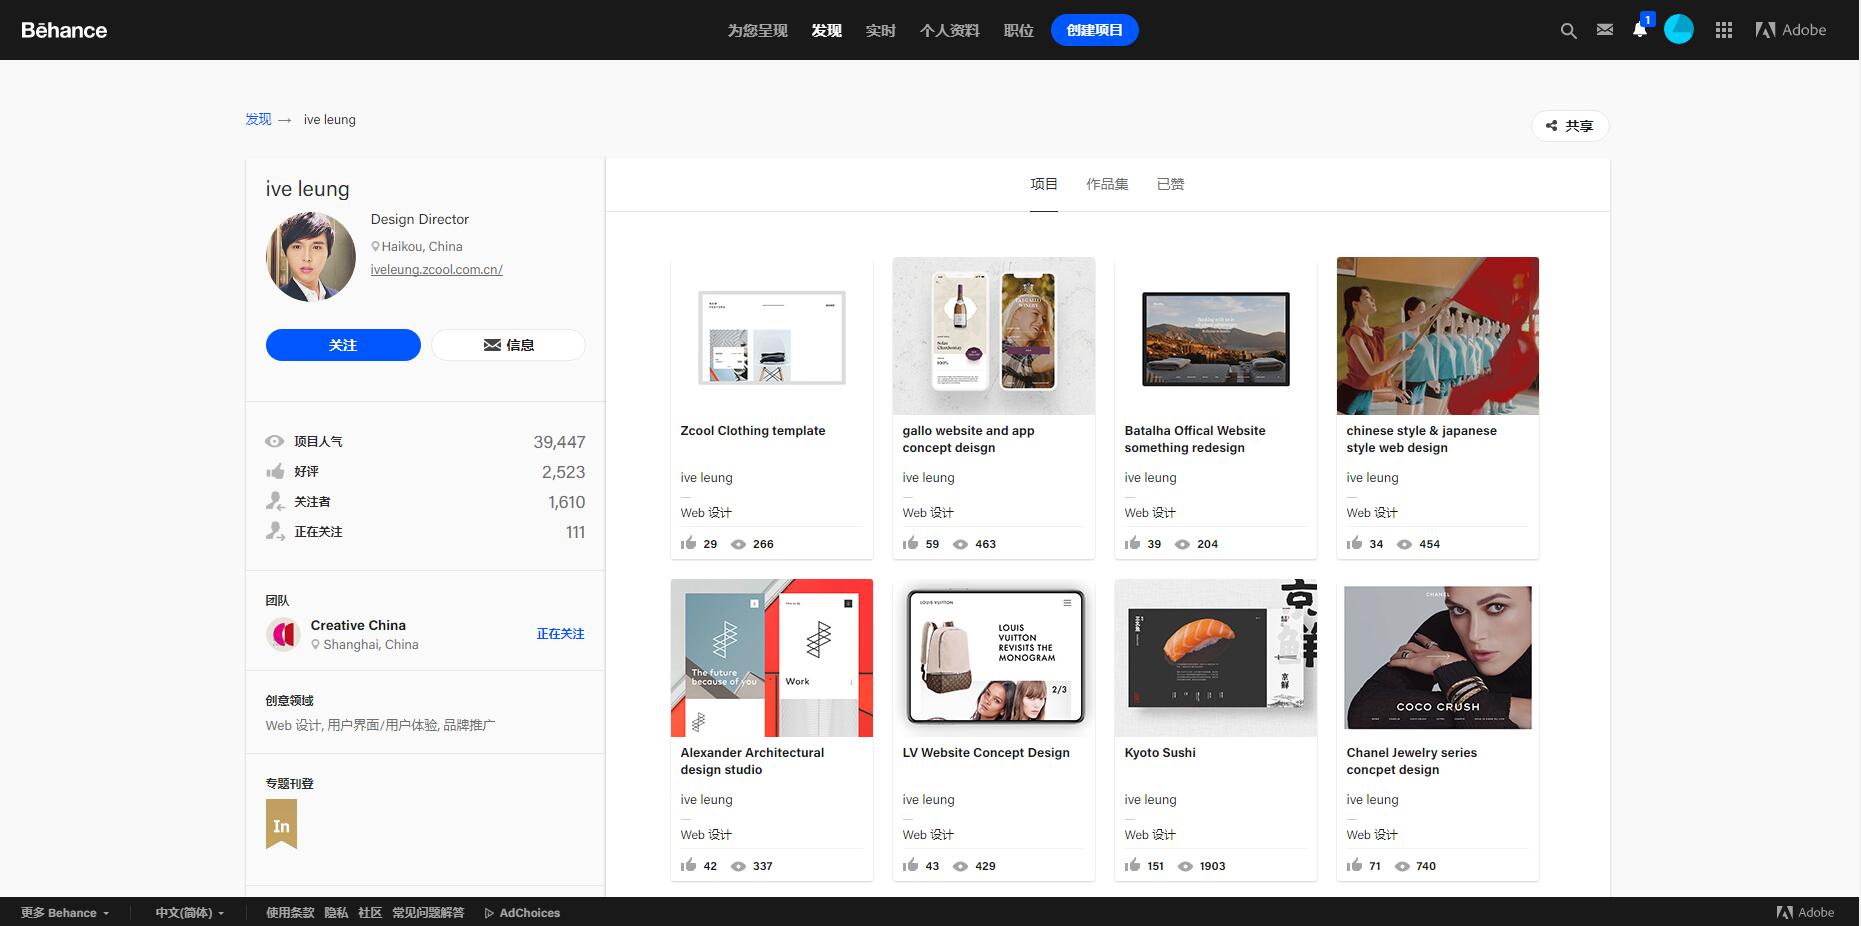Open 社区 in the footer

click(x=370, y=913)
